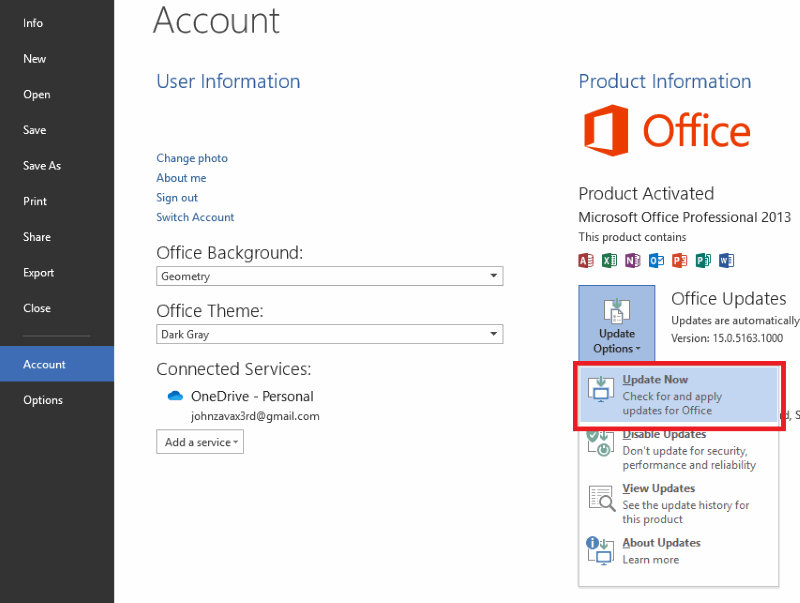Choose Update Now from the menu
The height and width of the screenshot is (603, 800).
click(x=679, y=395)
